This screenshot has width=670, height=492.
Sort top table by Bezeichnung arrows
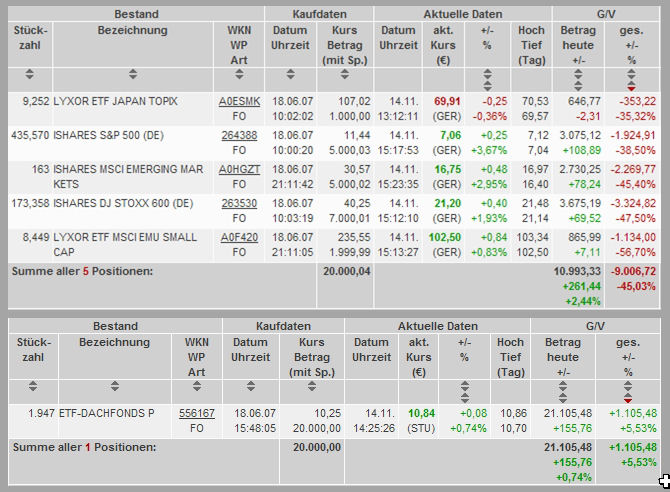[x=133, y=74]
